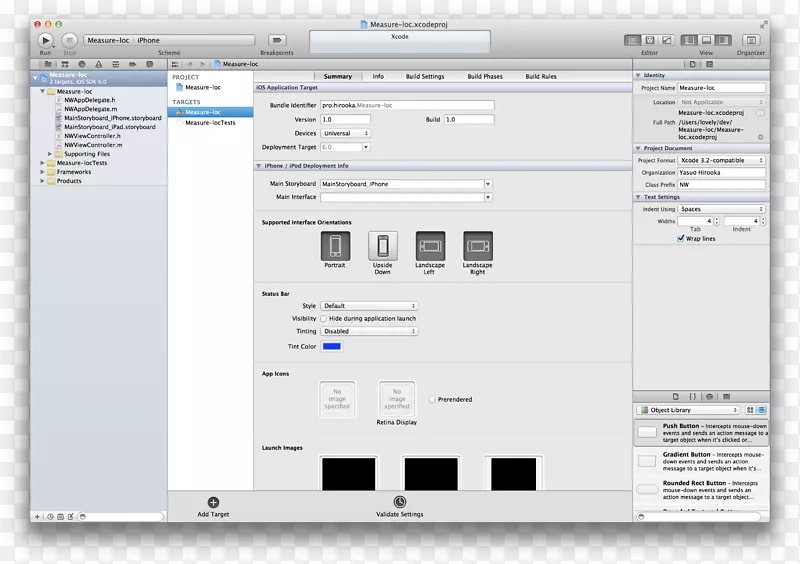Screen dimensions: 800x564
Task: Click Validate Settings
Action: pyautogui.click(x=399, y=507)
